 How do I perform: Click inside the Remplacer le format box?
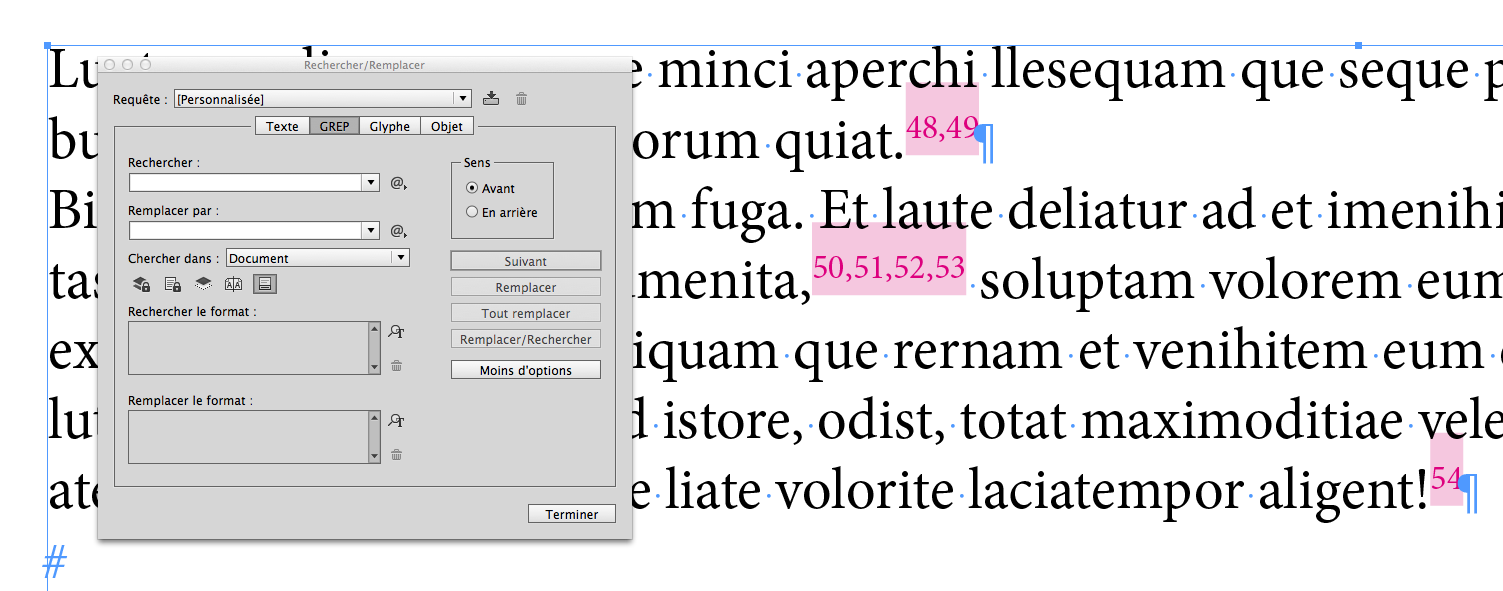[248, 437]
